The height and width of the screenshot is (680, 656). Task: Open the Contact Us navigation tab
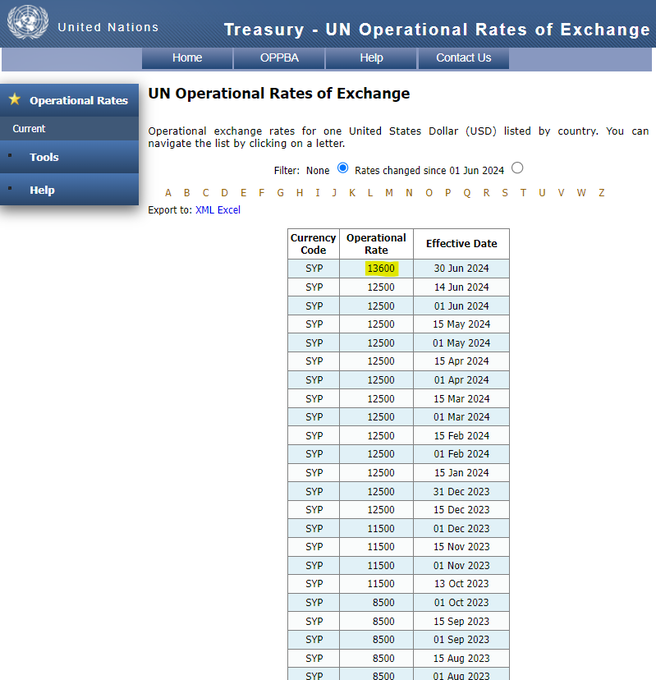coord(463,58)
